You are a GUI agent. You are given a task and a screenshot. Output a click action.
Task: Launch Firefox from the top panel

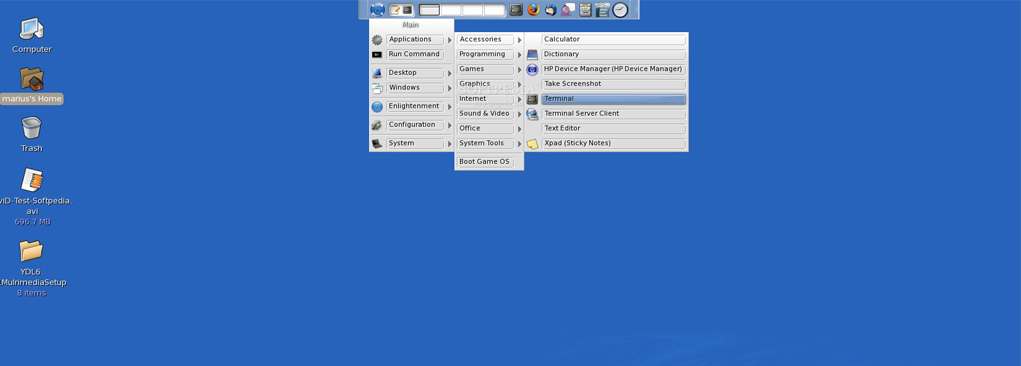[534, 10]
